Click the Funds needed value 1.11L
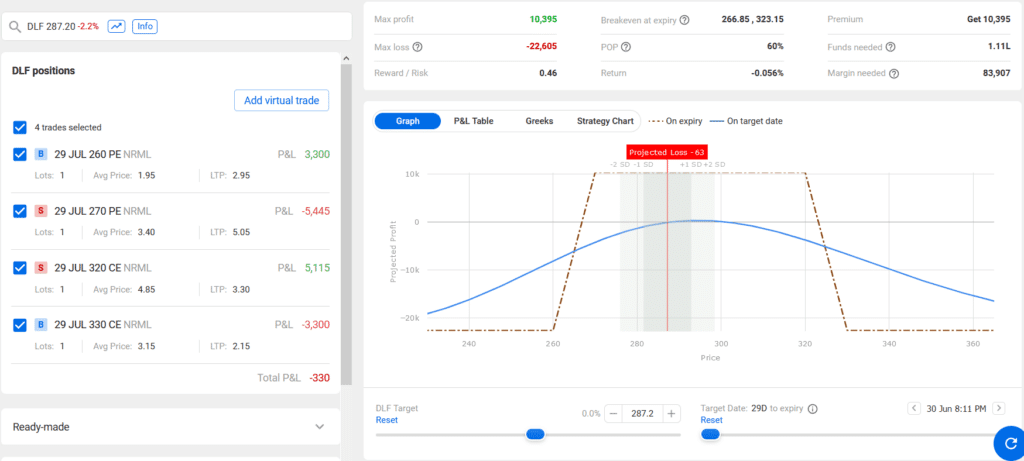Image resolution: width=1024 pixels, height=461 pixels. point(1000,47)
